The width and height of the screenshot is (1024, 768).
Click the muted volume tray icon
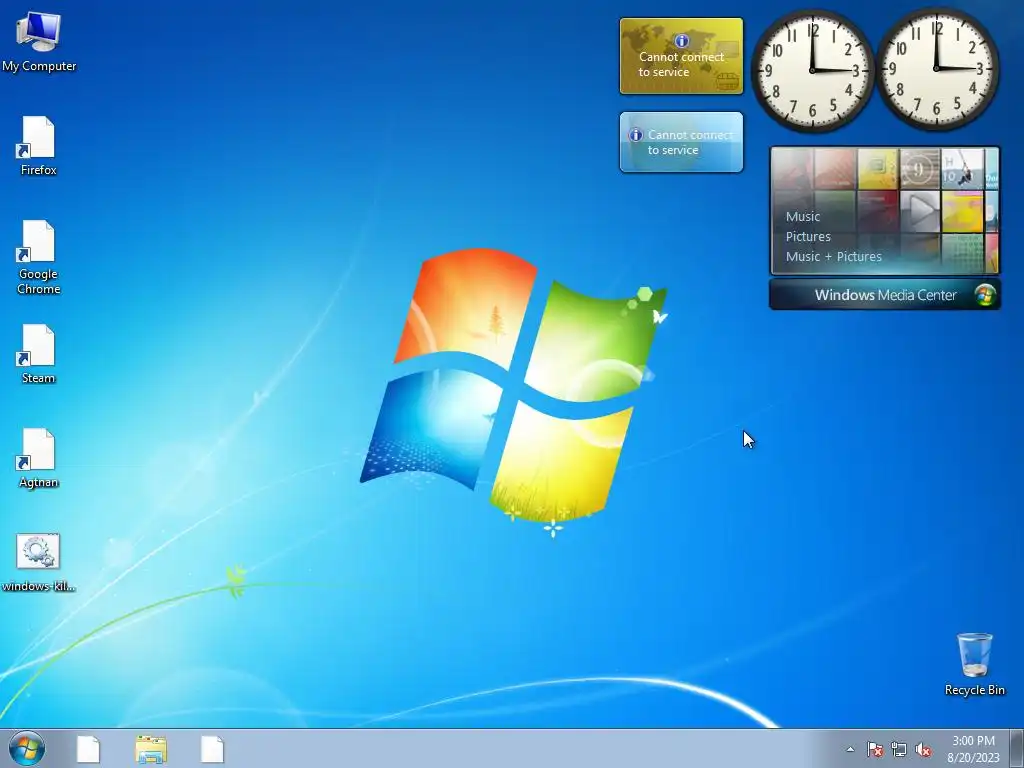923,749
